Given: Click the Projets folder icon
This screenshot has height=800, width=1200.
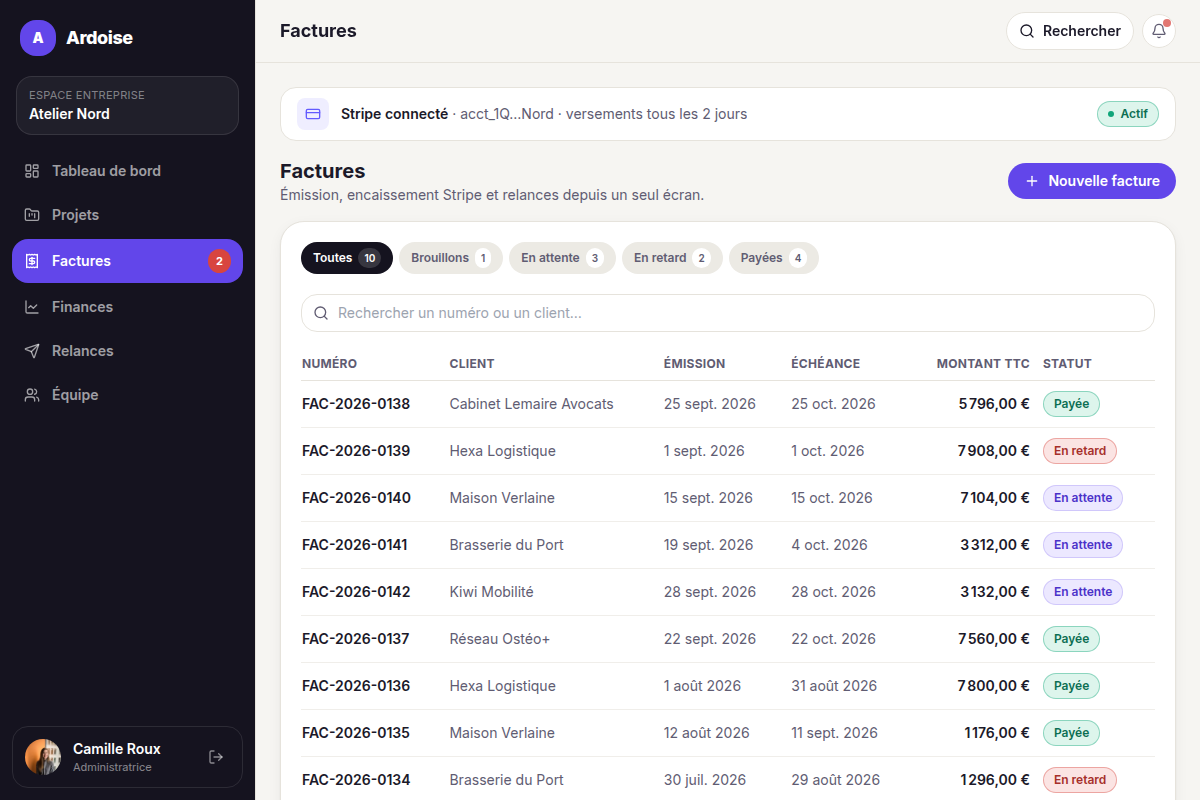Looking at the screenshot, I should 32,215.
